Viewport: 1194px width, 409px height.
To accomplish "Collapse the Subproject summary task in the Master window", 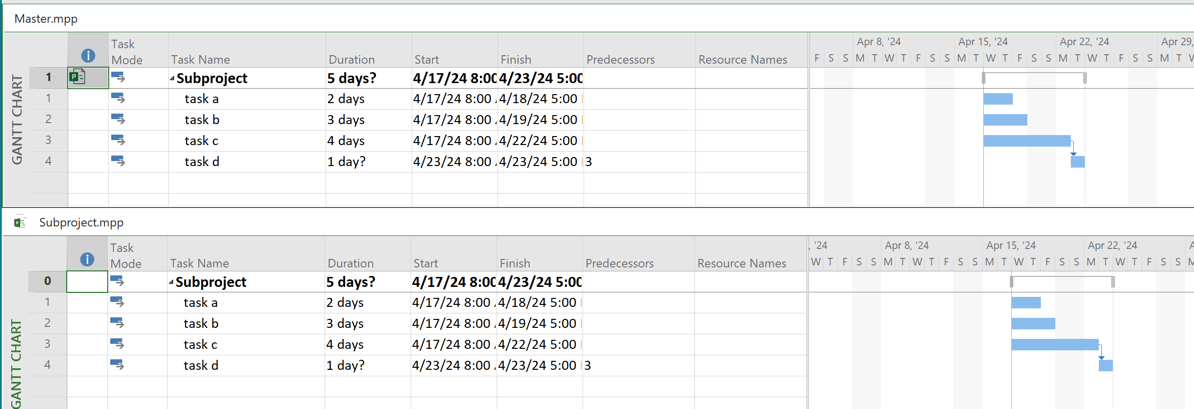I will [x=172, y=78].
